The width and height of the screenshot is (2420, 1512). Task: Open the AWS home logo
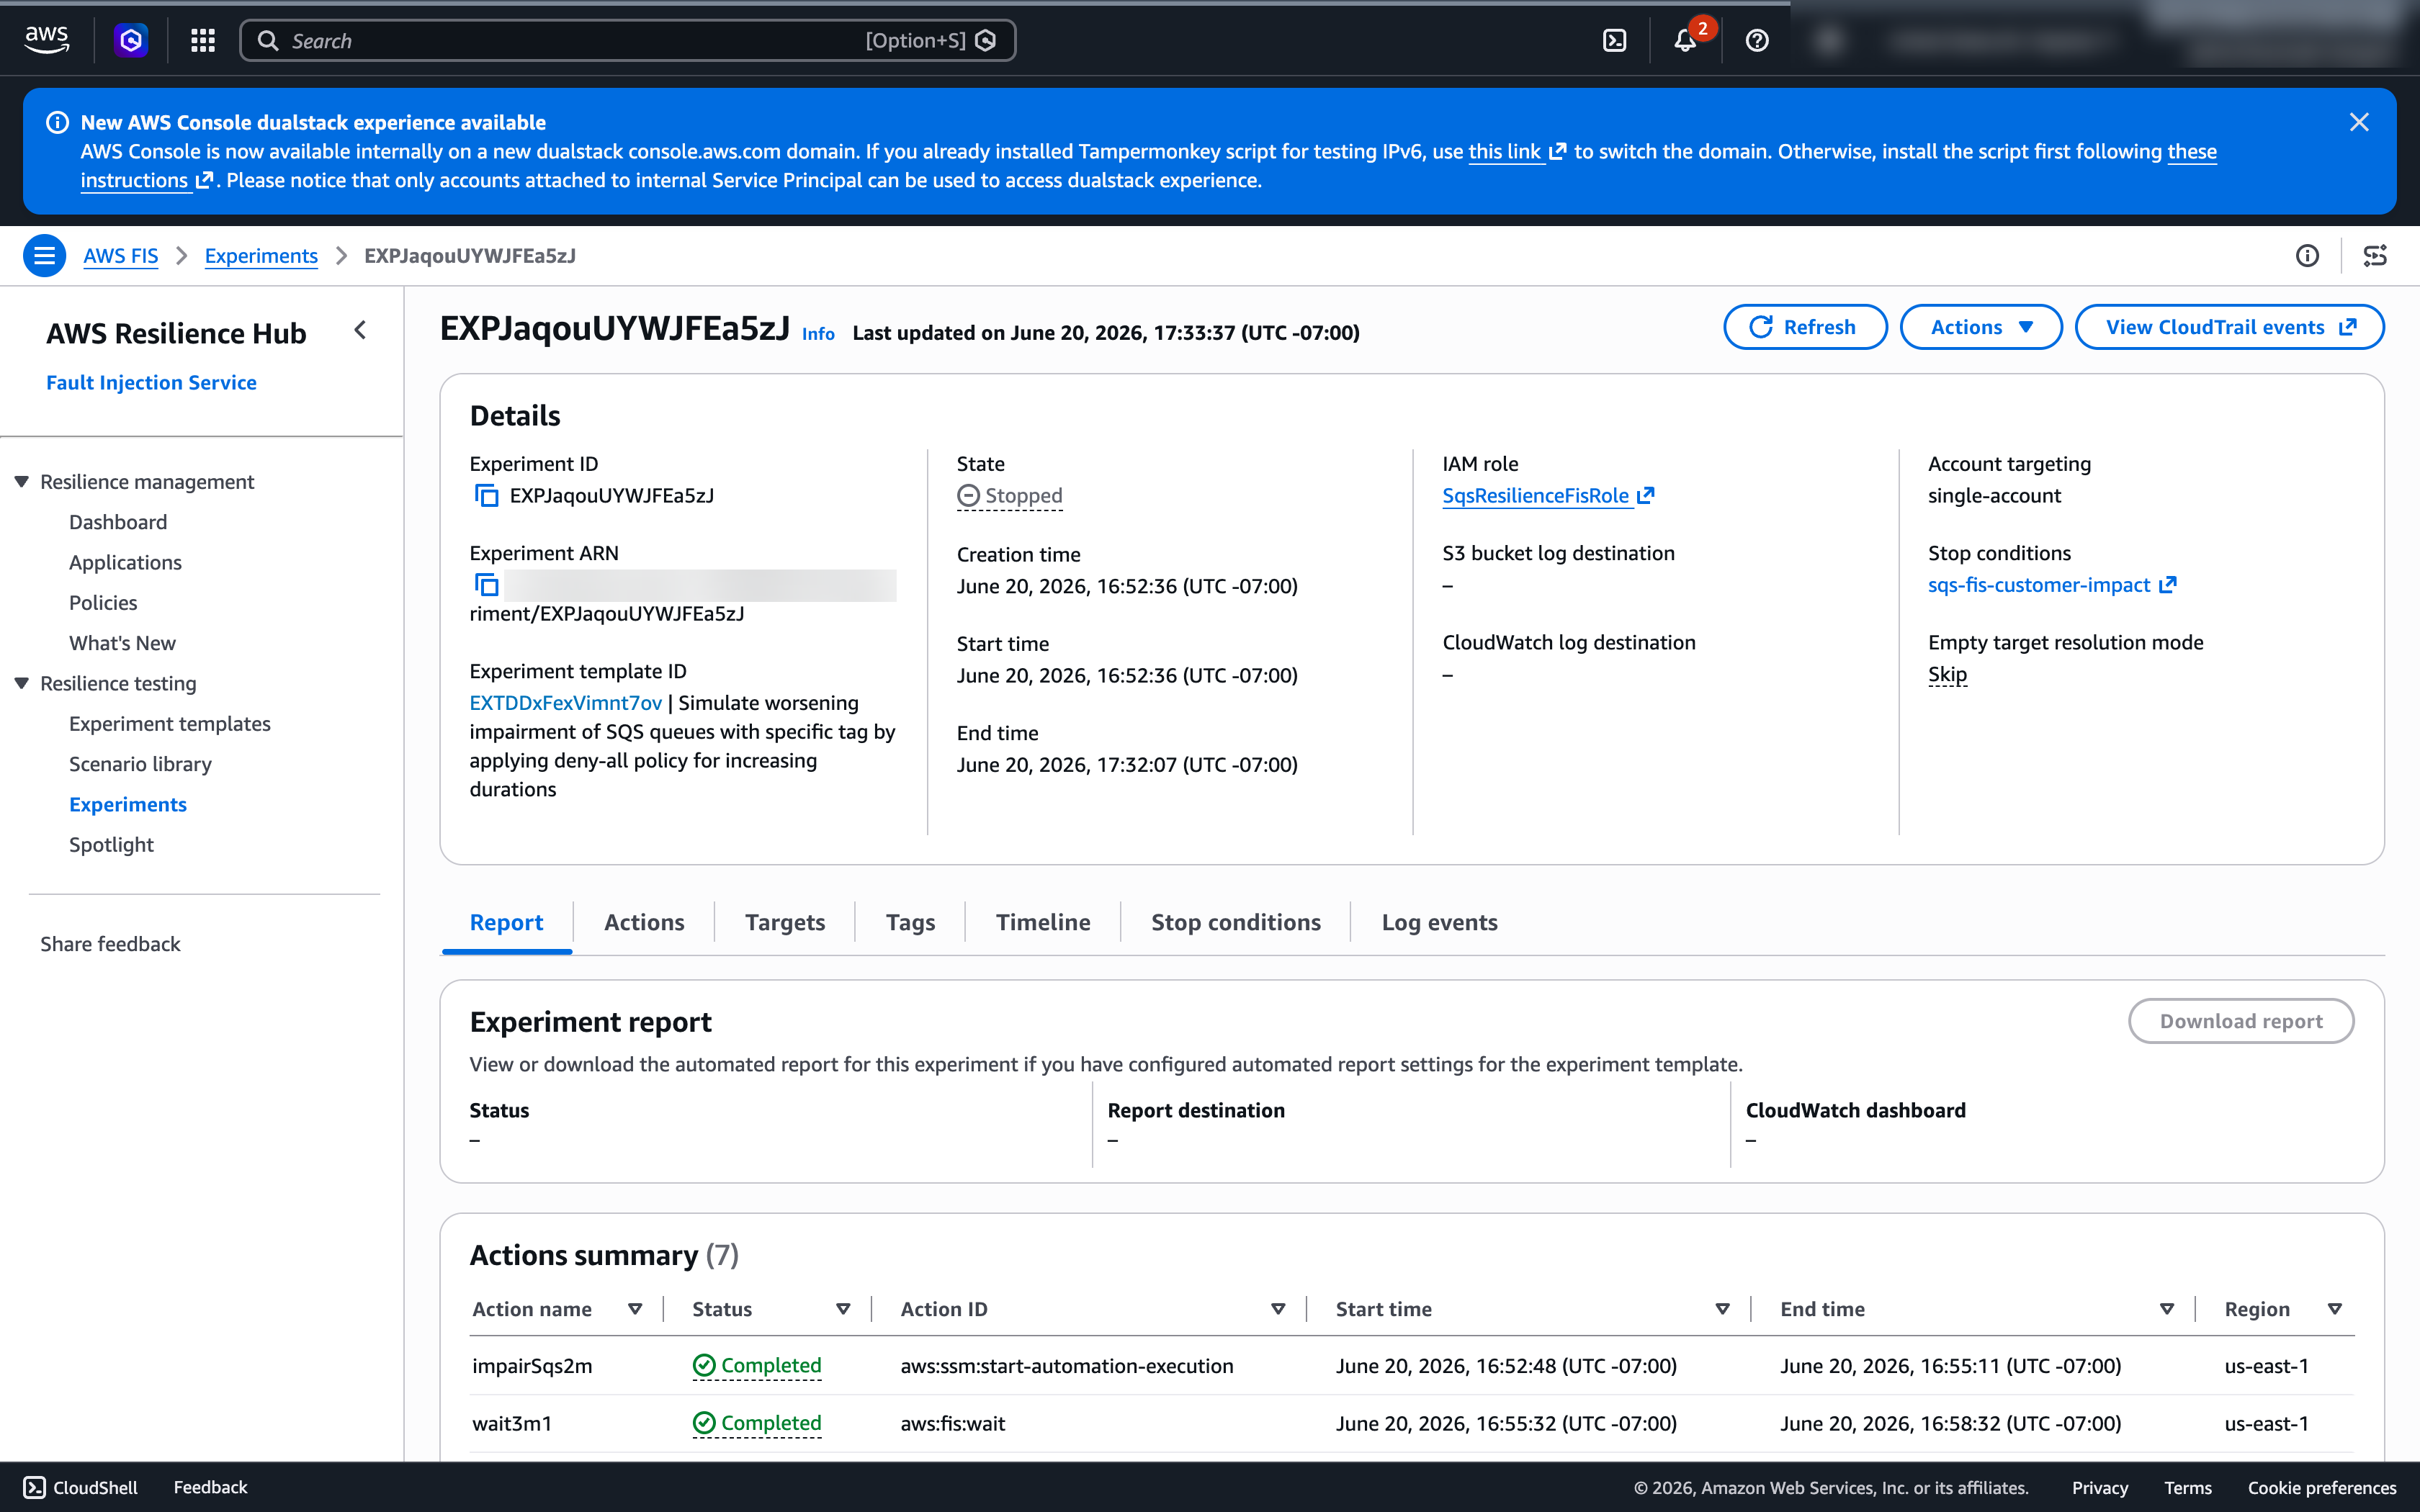46,40
